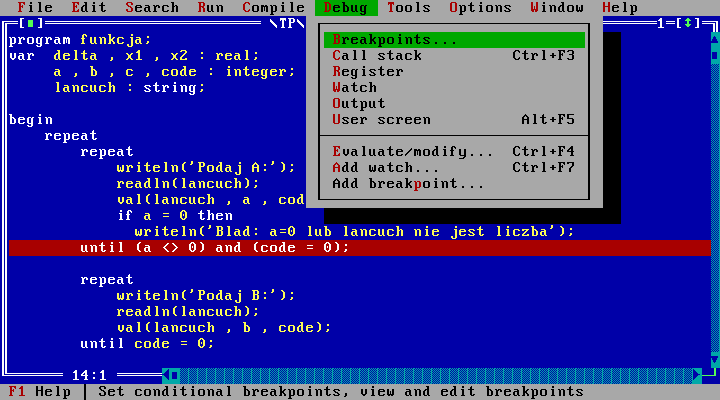This screenshot has height=400, width=720.
Task: Expand the Options menu
Action: click(x=480, y=8)
